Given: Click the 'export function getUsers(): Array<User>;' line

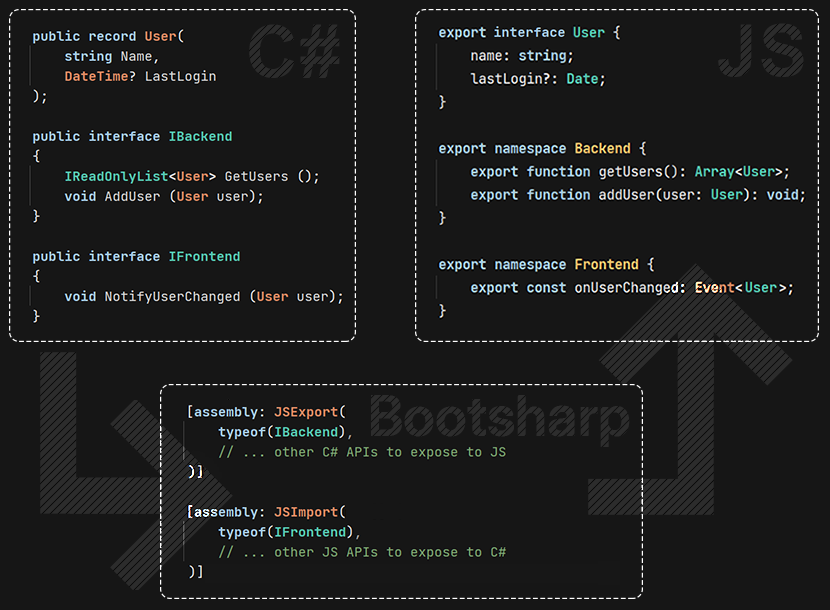Looking at the screenshot, I should pos(630,172).
